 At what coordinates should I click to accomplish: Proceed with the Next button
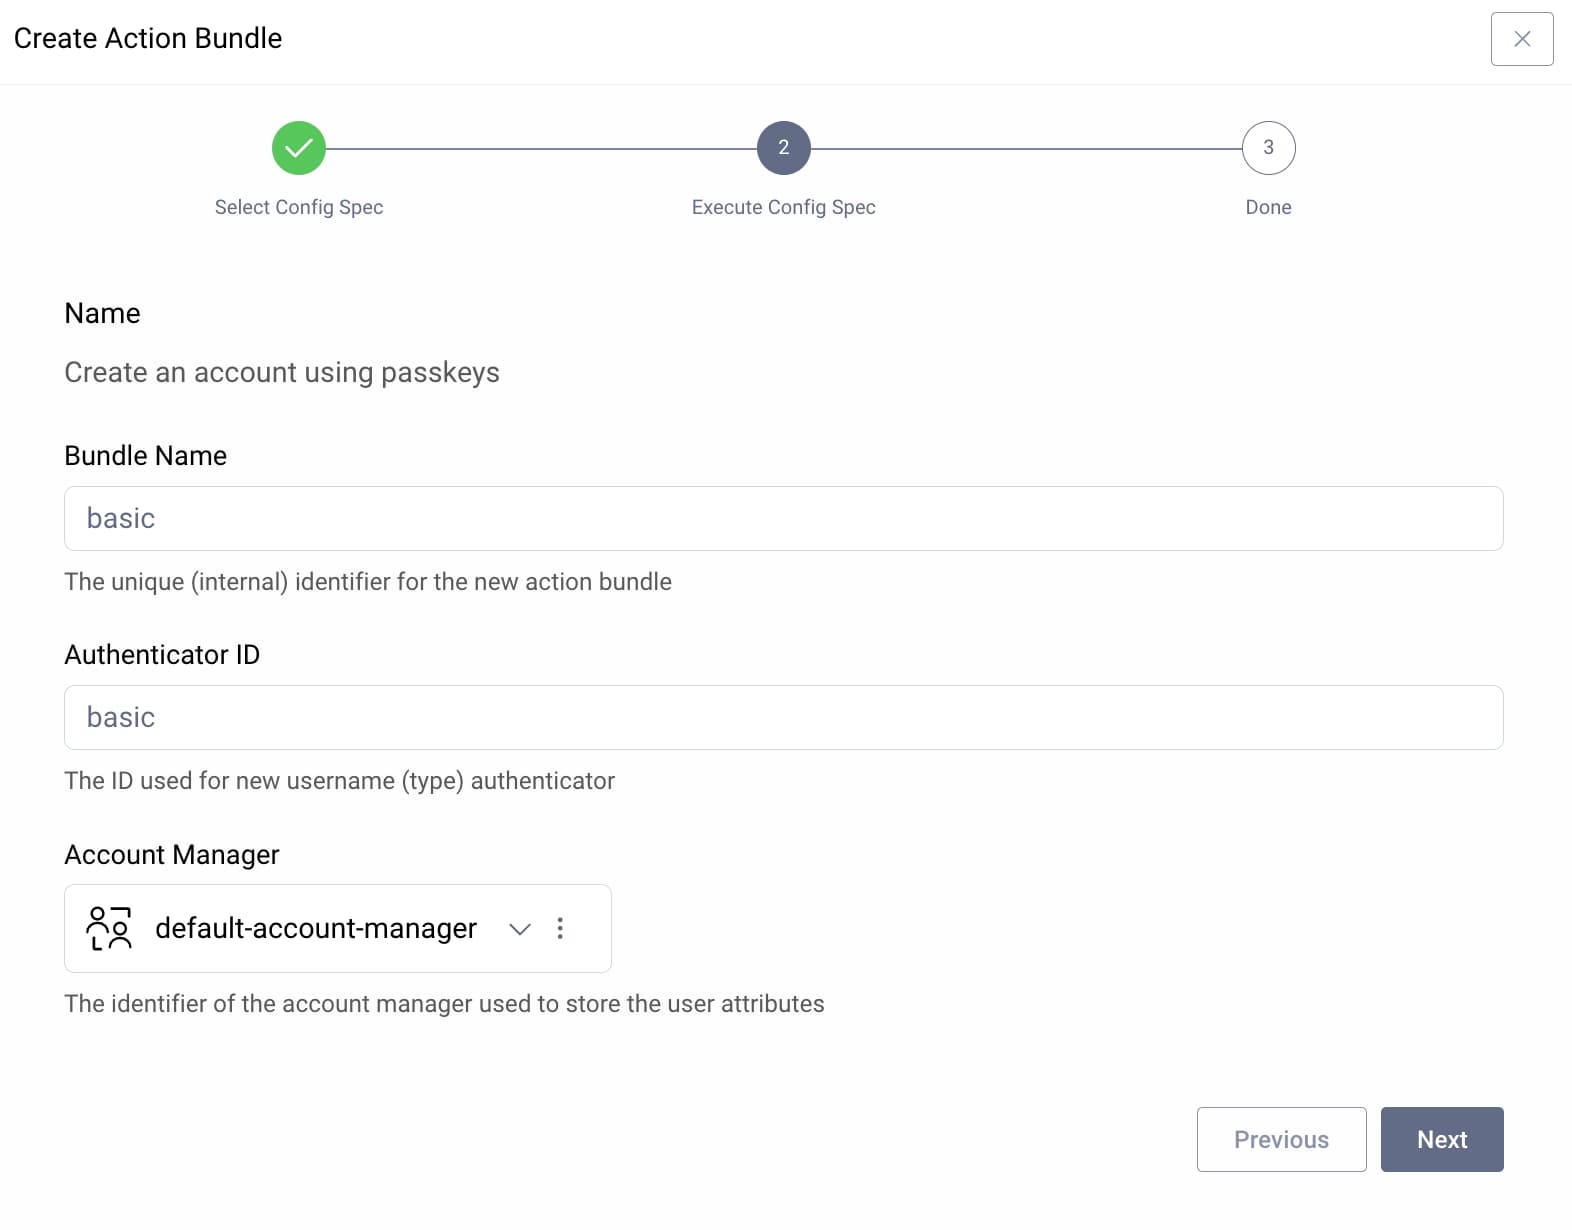pyautogui.click(x=1441, y=1139)
